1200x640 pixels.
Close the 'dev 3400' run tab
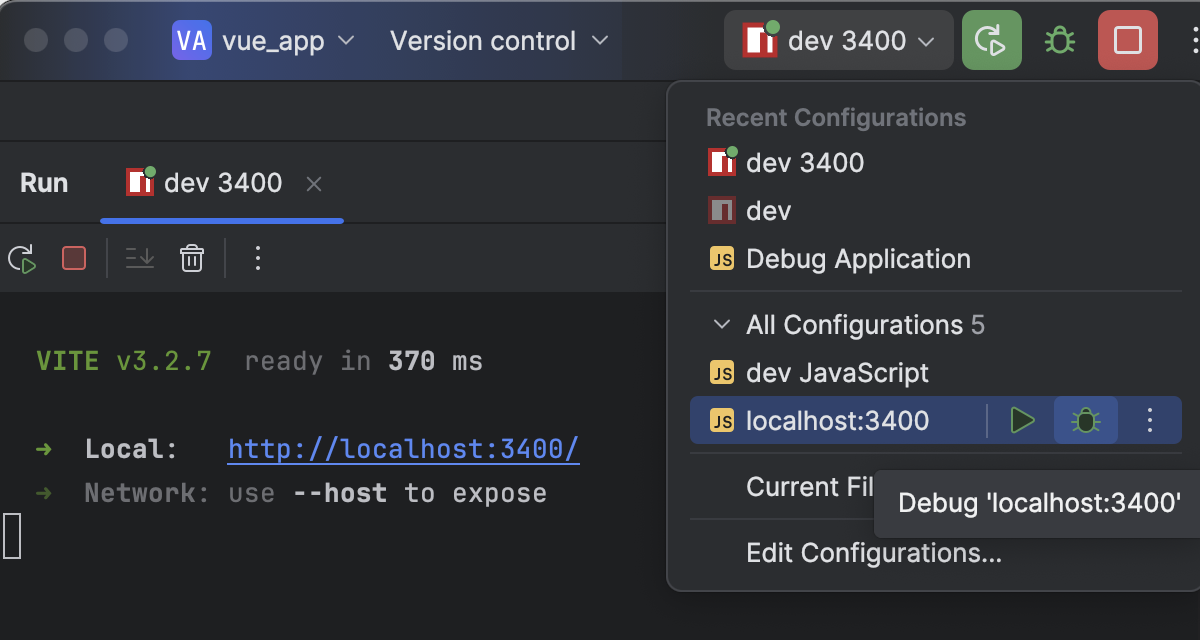pyautogui.click(x=313, y=183)
